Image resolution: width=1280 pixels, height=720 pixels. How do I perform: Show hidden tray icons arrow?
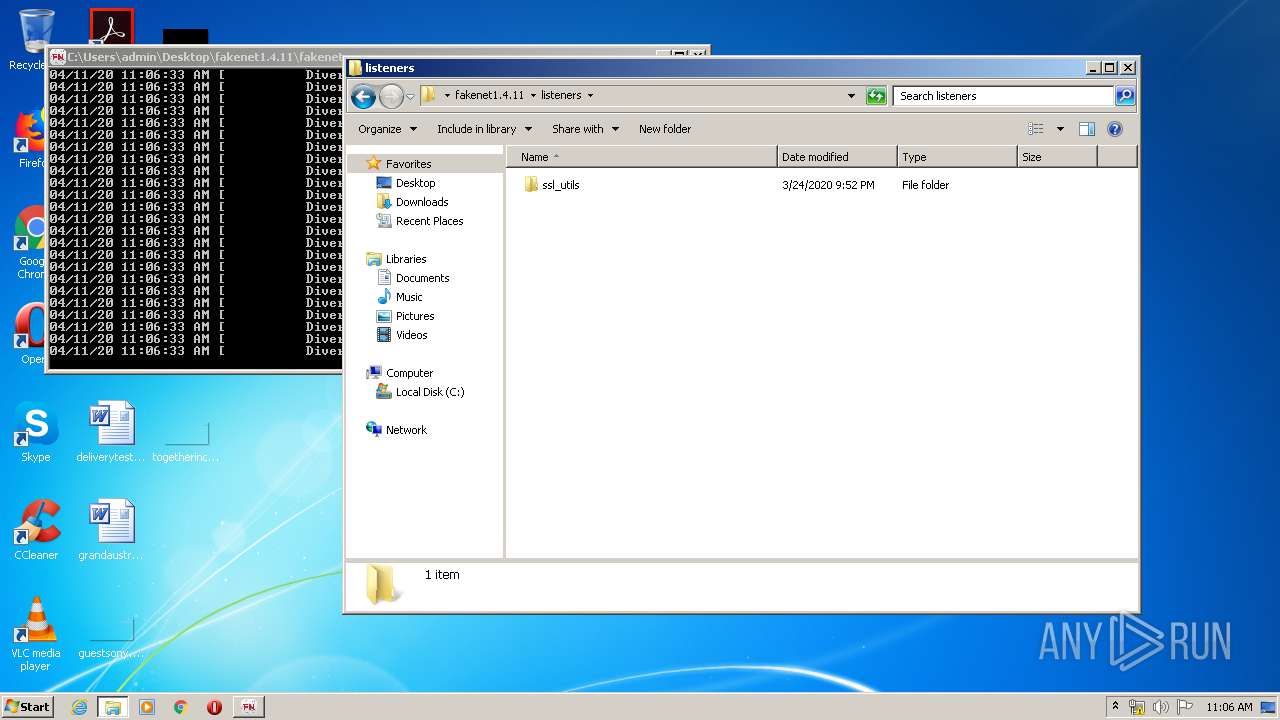tap(1115, 707)
